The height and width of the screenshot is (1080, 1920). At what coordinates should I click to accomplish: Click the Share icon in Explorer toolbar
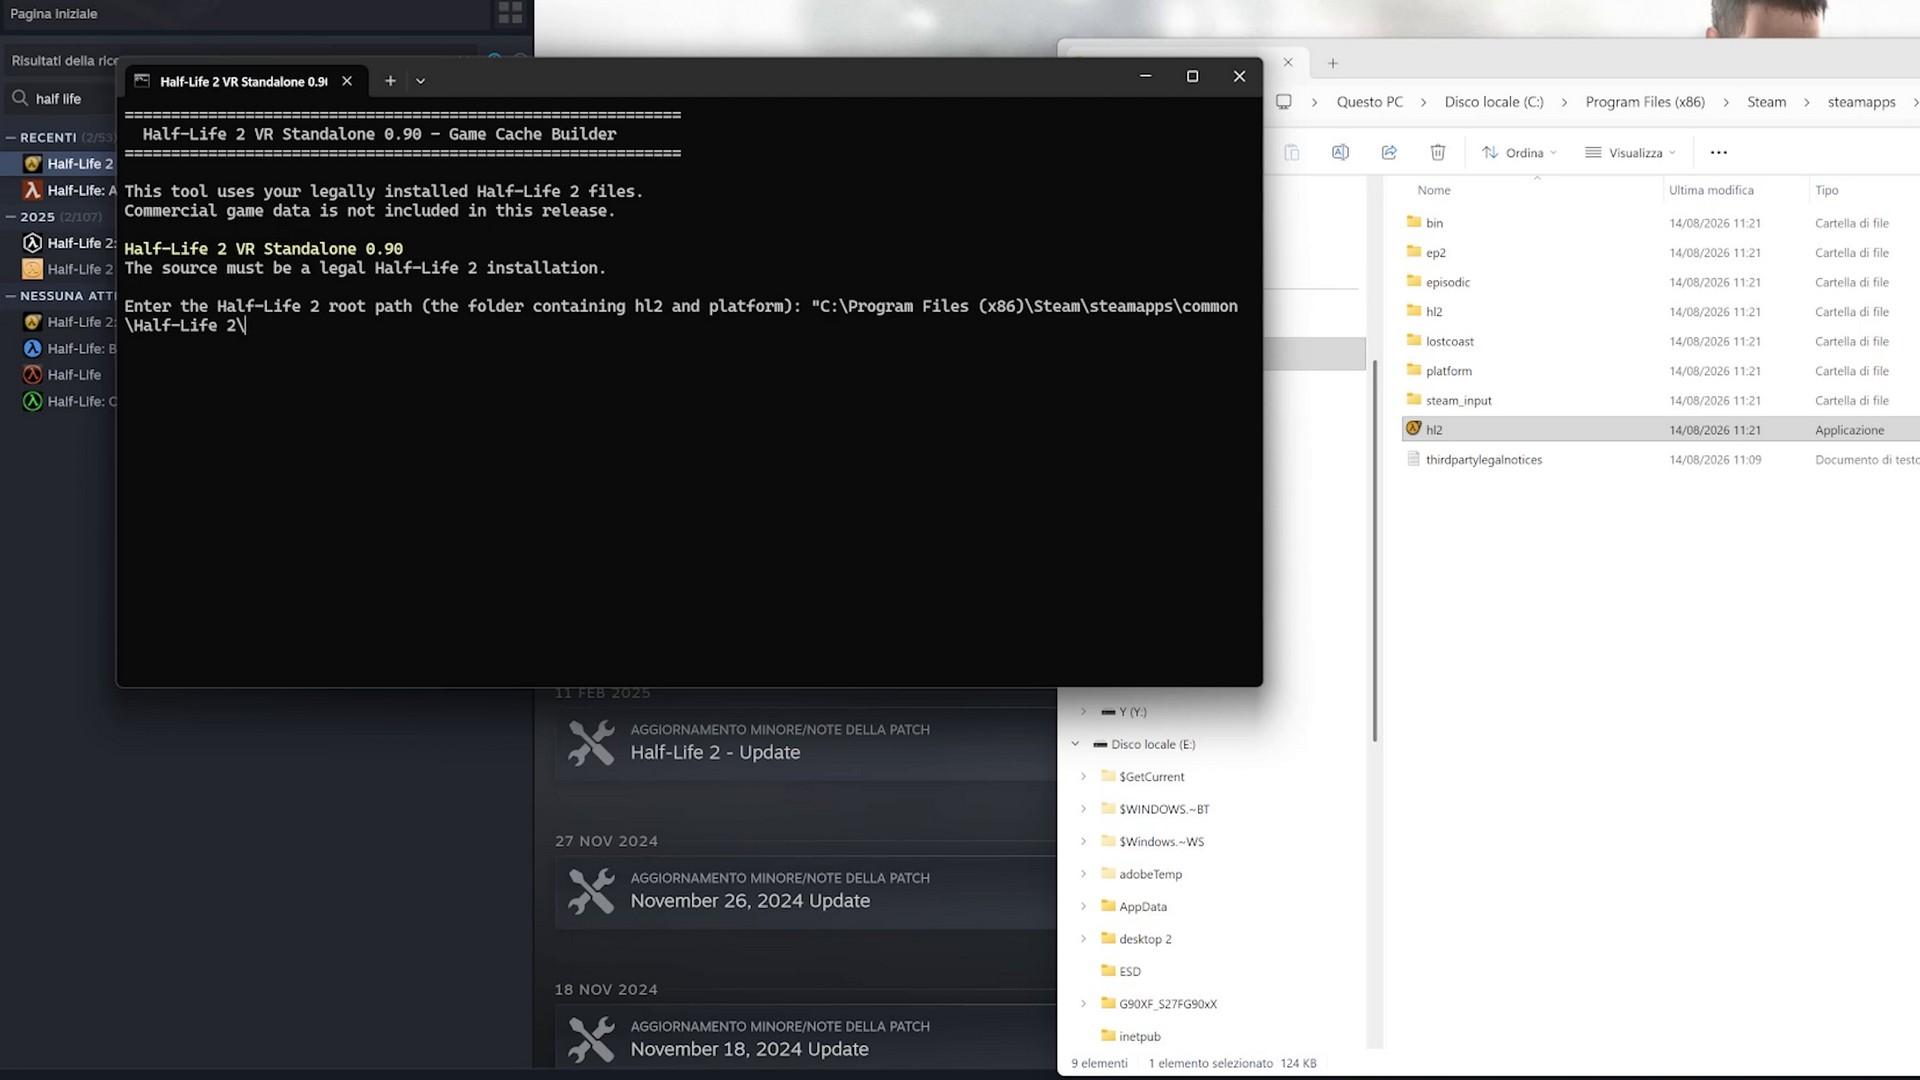(1389, 152)
